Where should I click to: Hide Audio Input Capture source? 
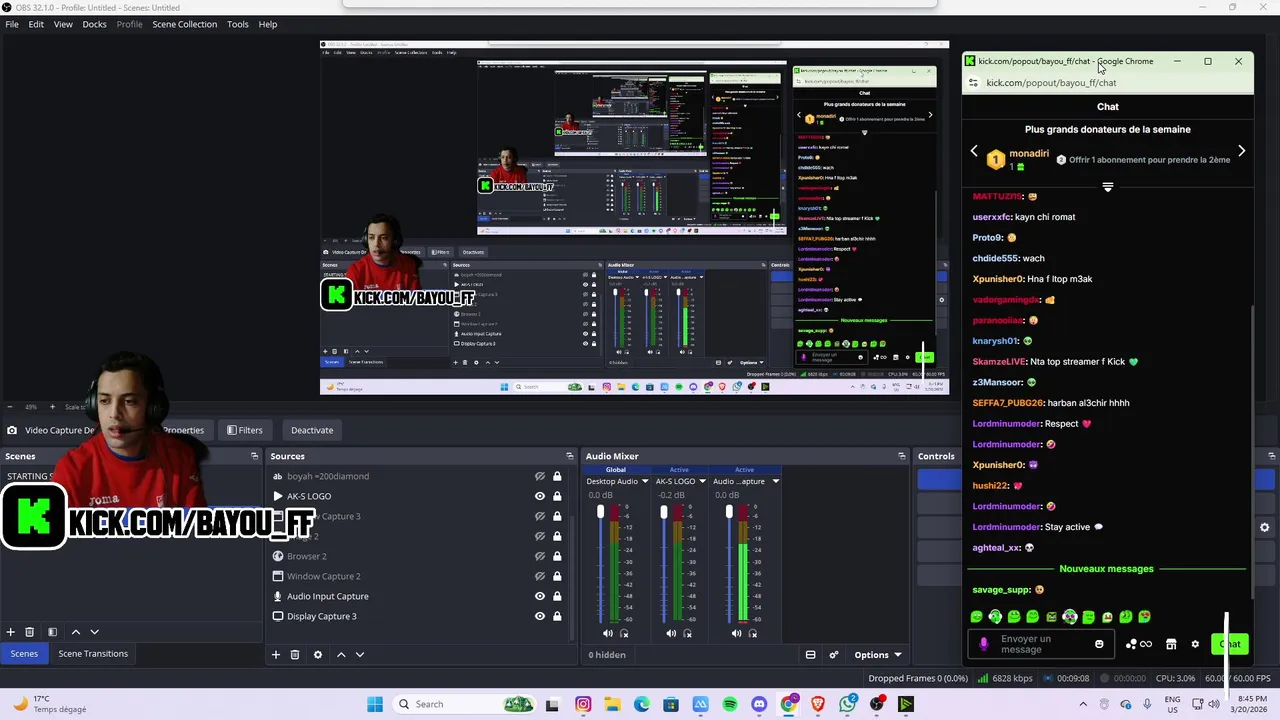coord(540,596)
